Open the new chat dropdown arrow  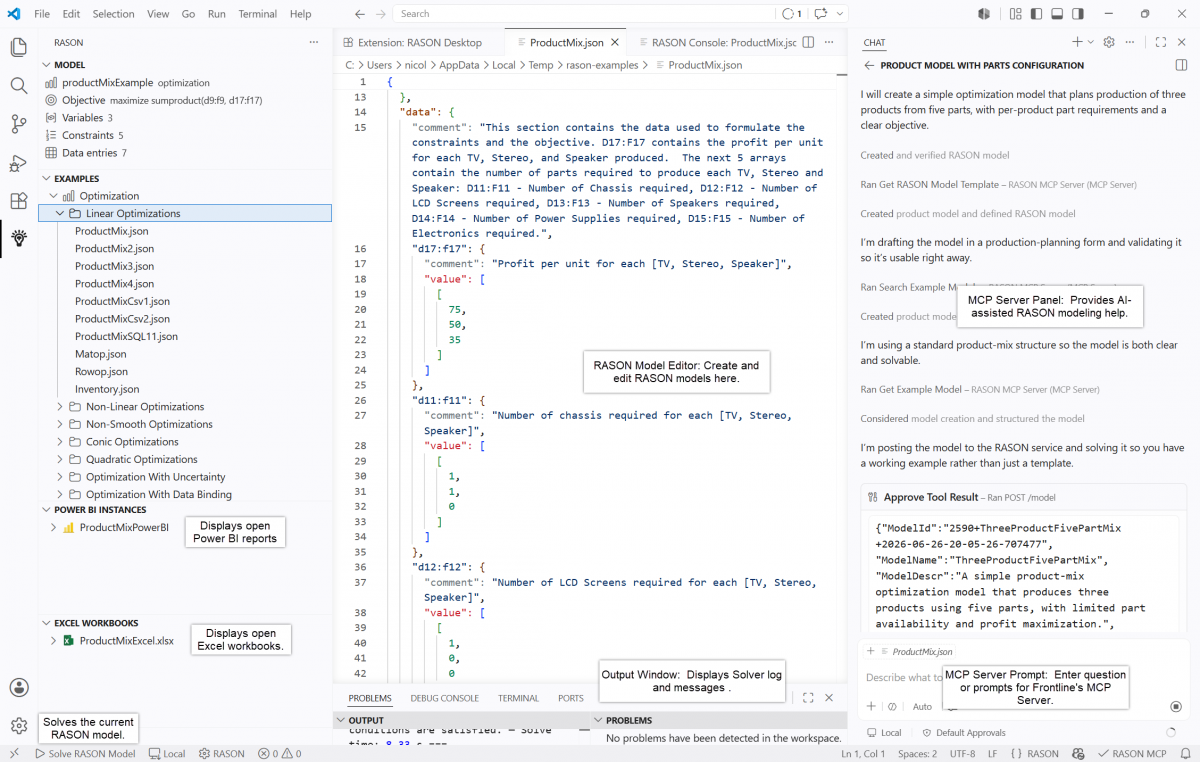point(1089,42)
